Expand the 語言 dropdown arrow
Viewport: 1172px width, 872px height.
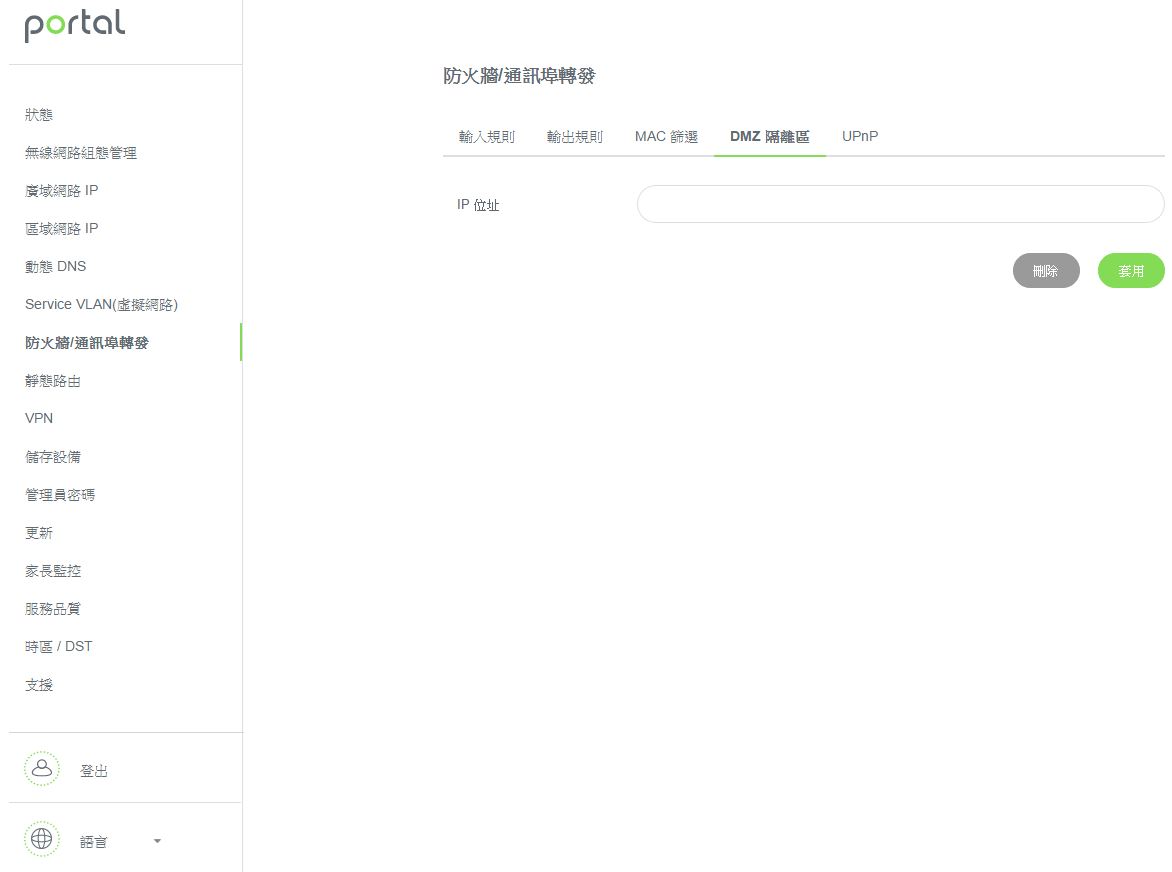click(x=157, y=841)
